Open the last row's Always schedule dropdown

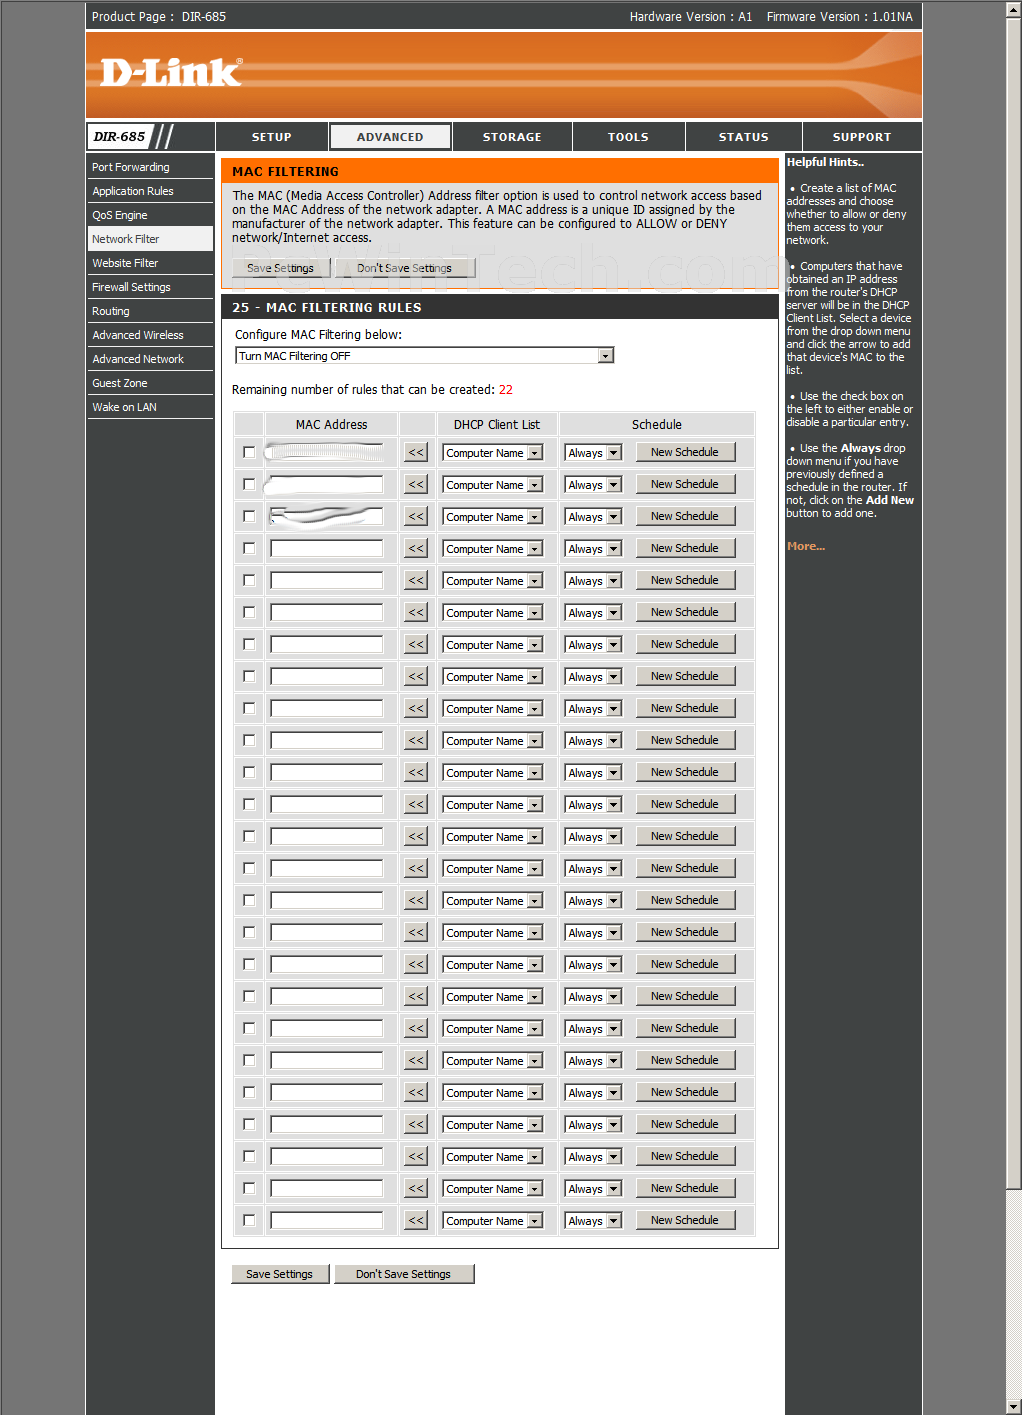[x=593, y=1221]
